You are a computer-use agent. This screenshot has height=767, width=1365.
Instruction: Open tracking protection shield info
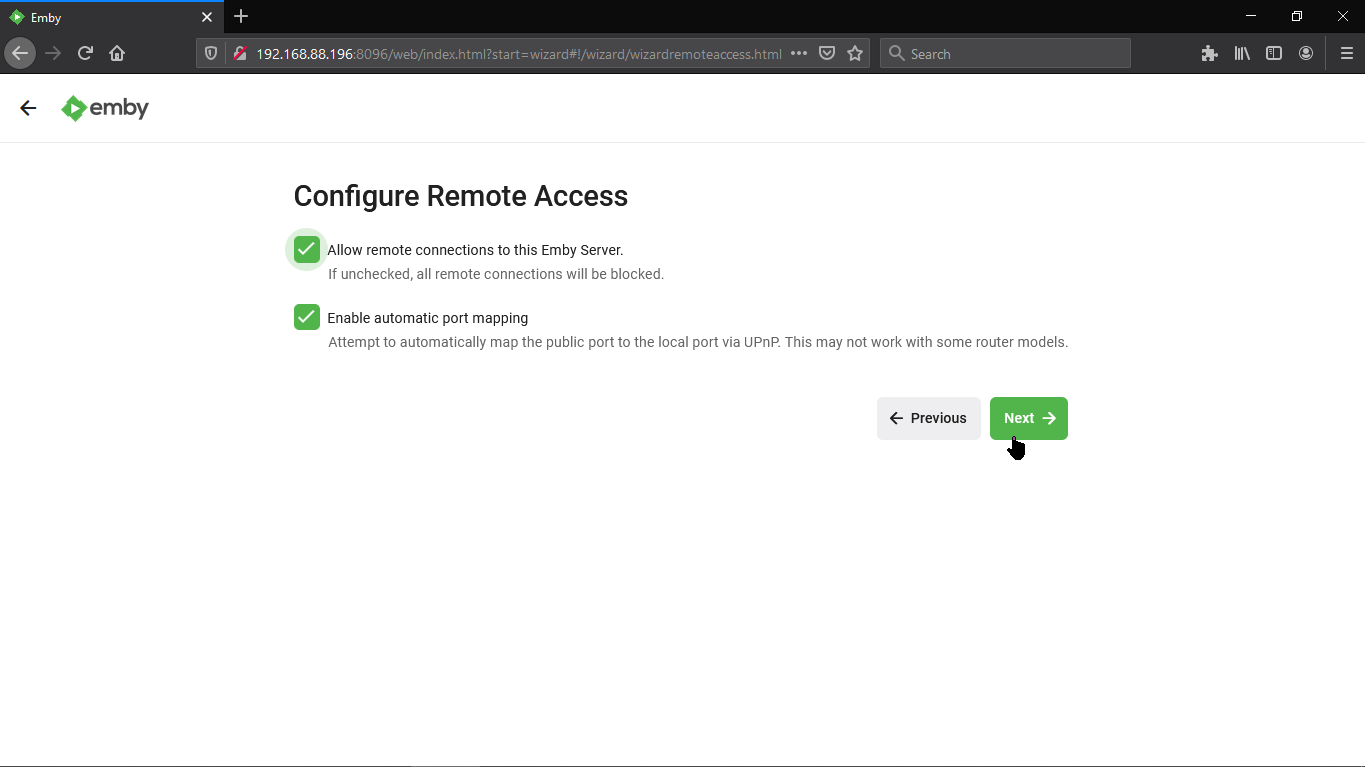[211, 54]
